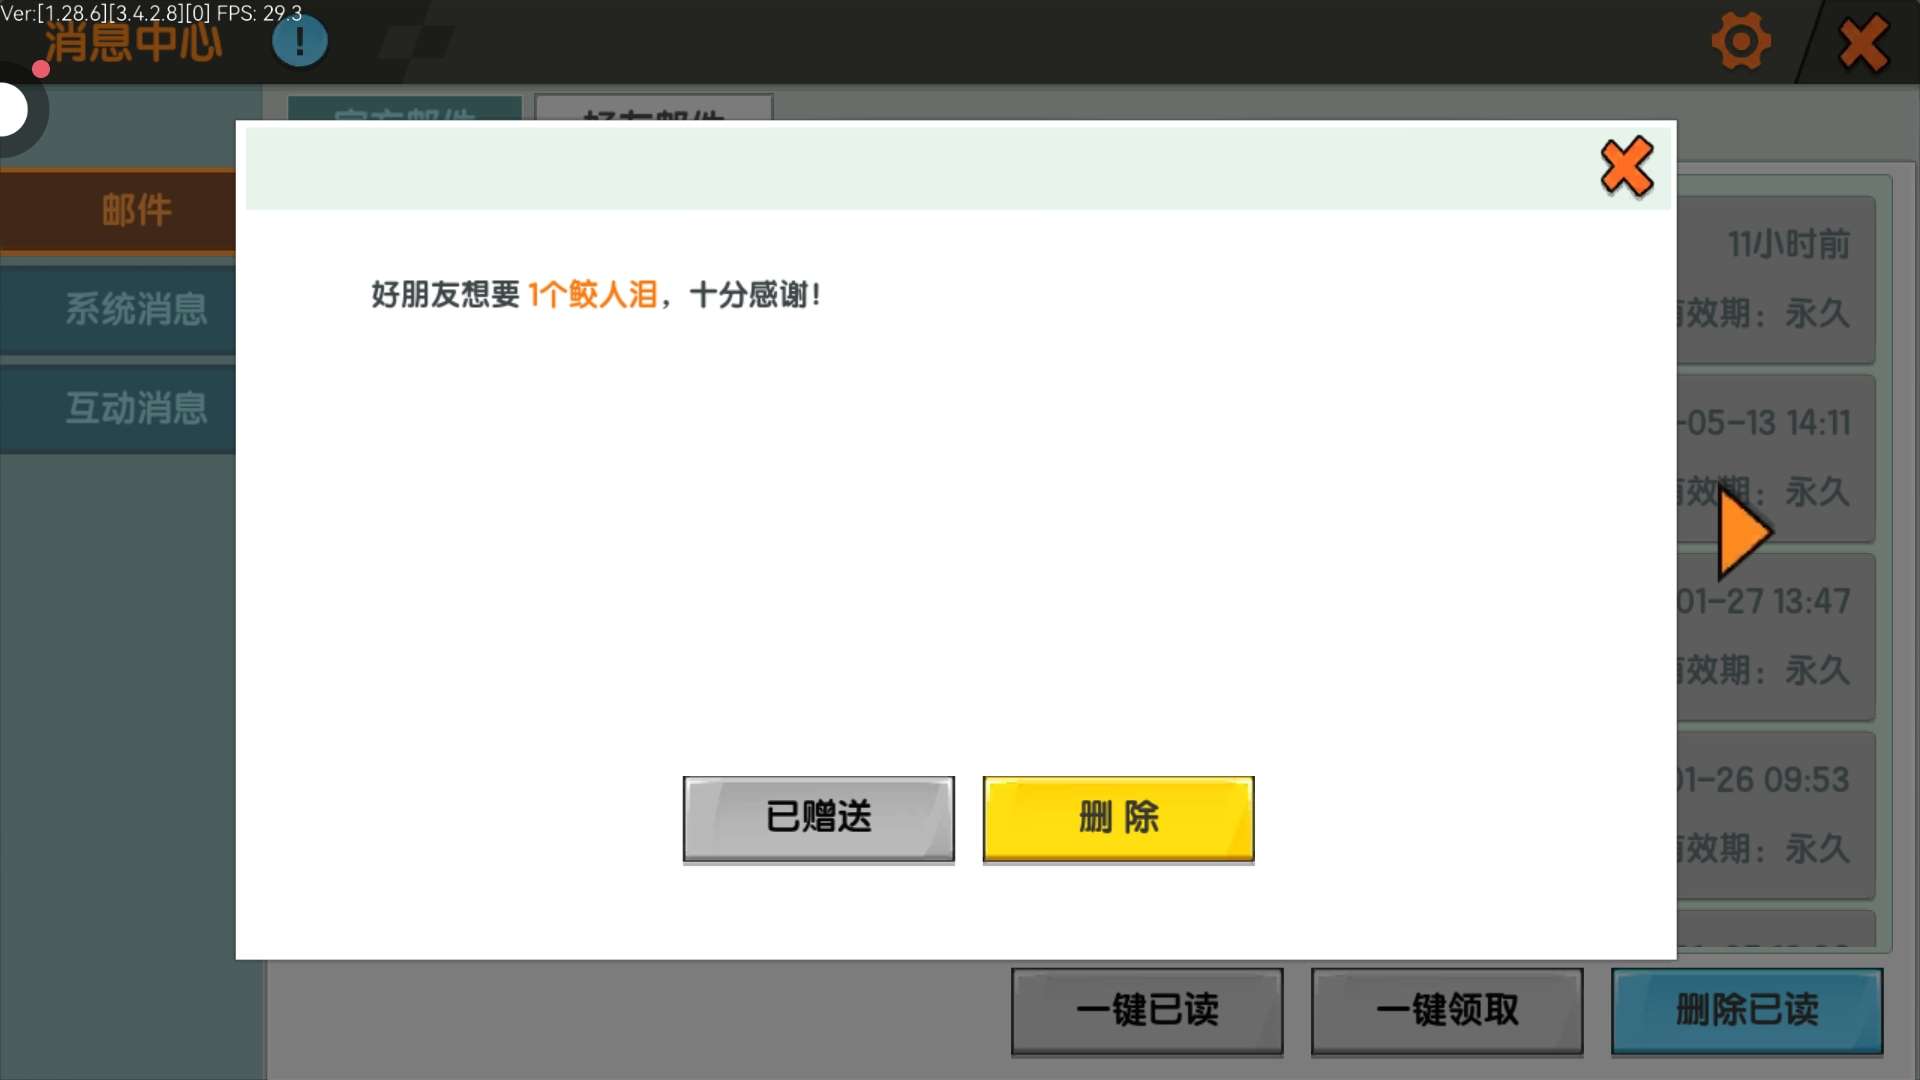Viewport: 1920px width, 1080px height.
Task: Close the mail dialog popup
Action: pyautogui.click(x=1627, y=166)
